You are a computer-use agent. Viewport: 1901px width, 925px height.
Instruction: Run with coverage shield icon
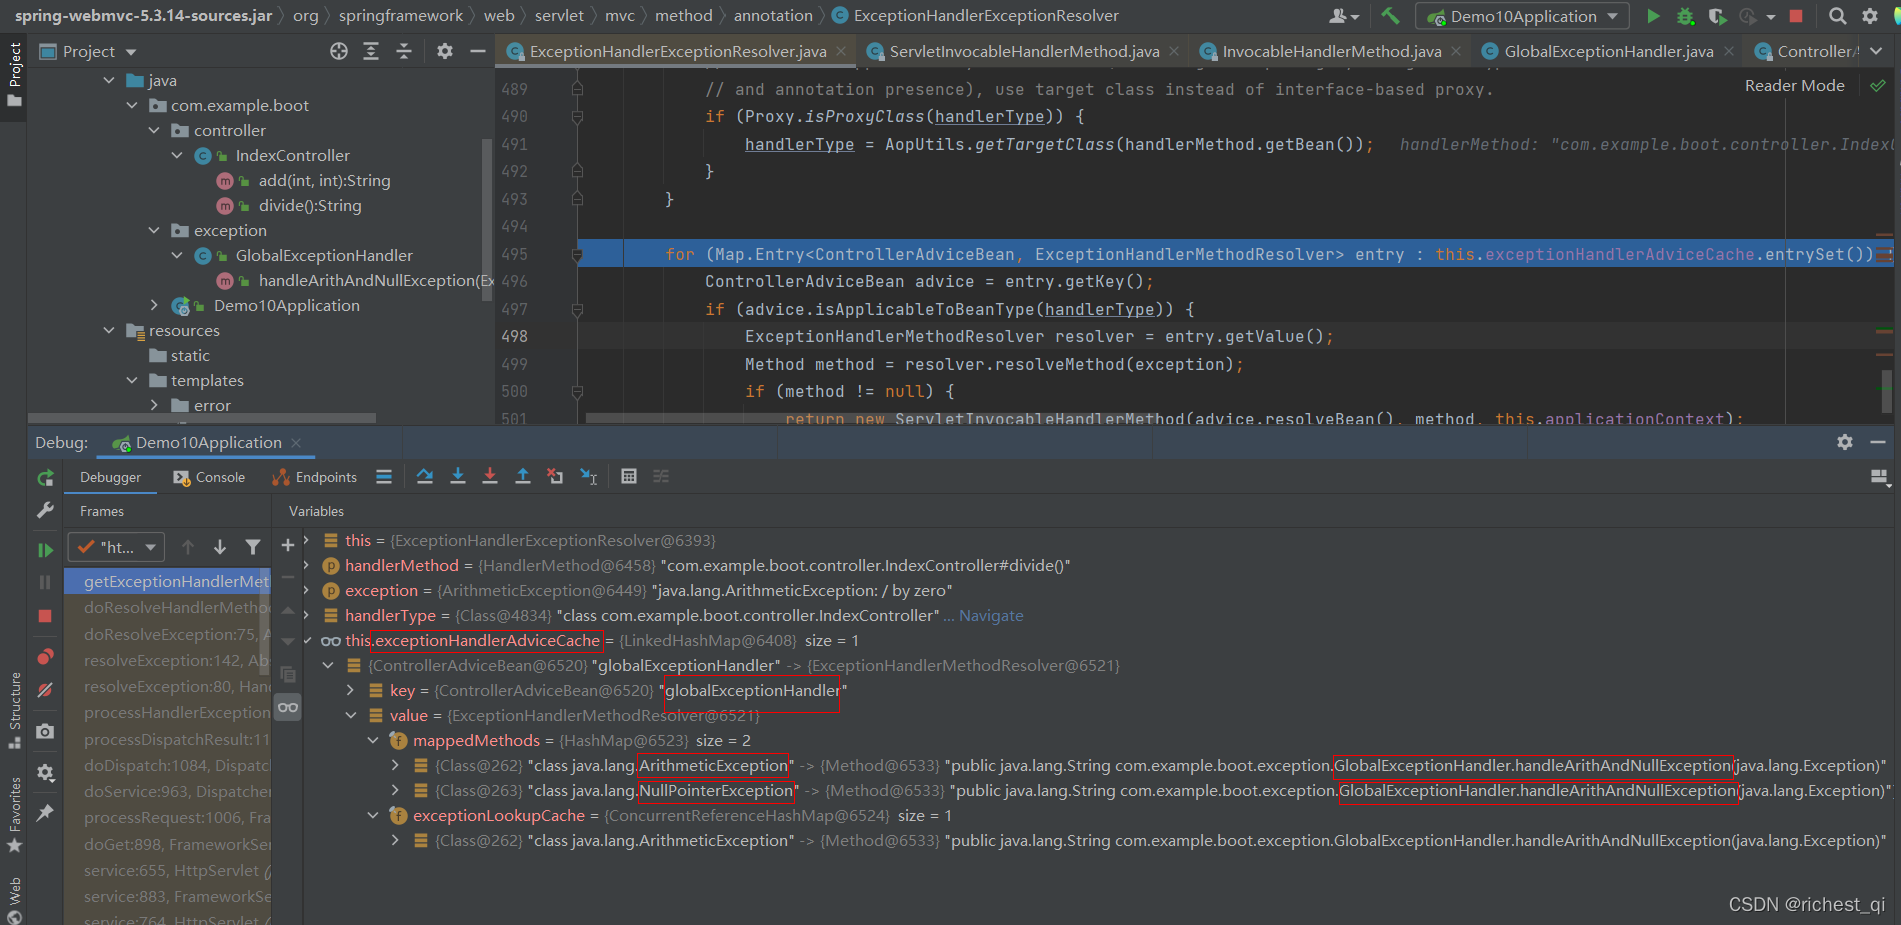coord(1717,16)
